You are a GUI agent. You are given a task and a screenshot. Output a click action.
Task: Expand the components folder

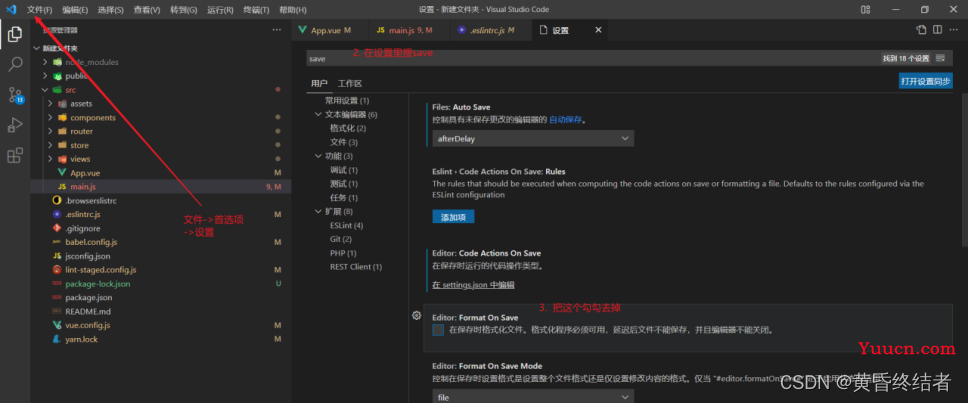pos(50,117)
